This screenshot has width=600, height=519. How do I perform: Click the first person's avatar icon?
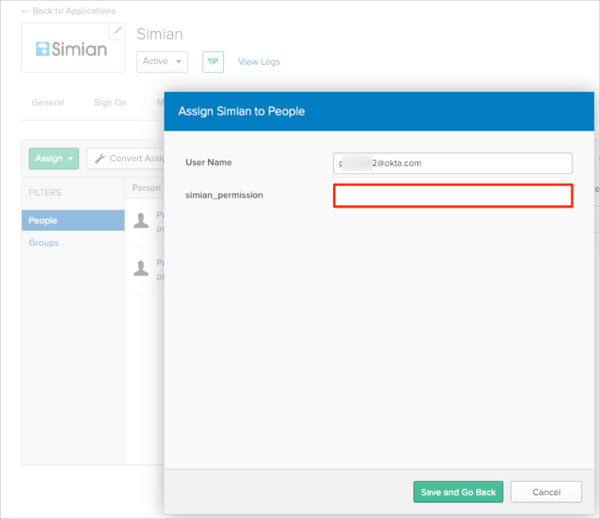point(141,220)
